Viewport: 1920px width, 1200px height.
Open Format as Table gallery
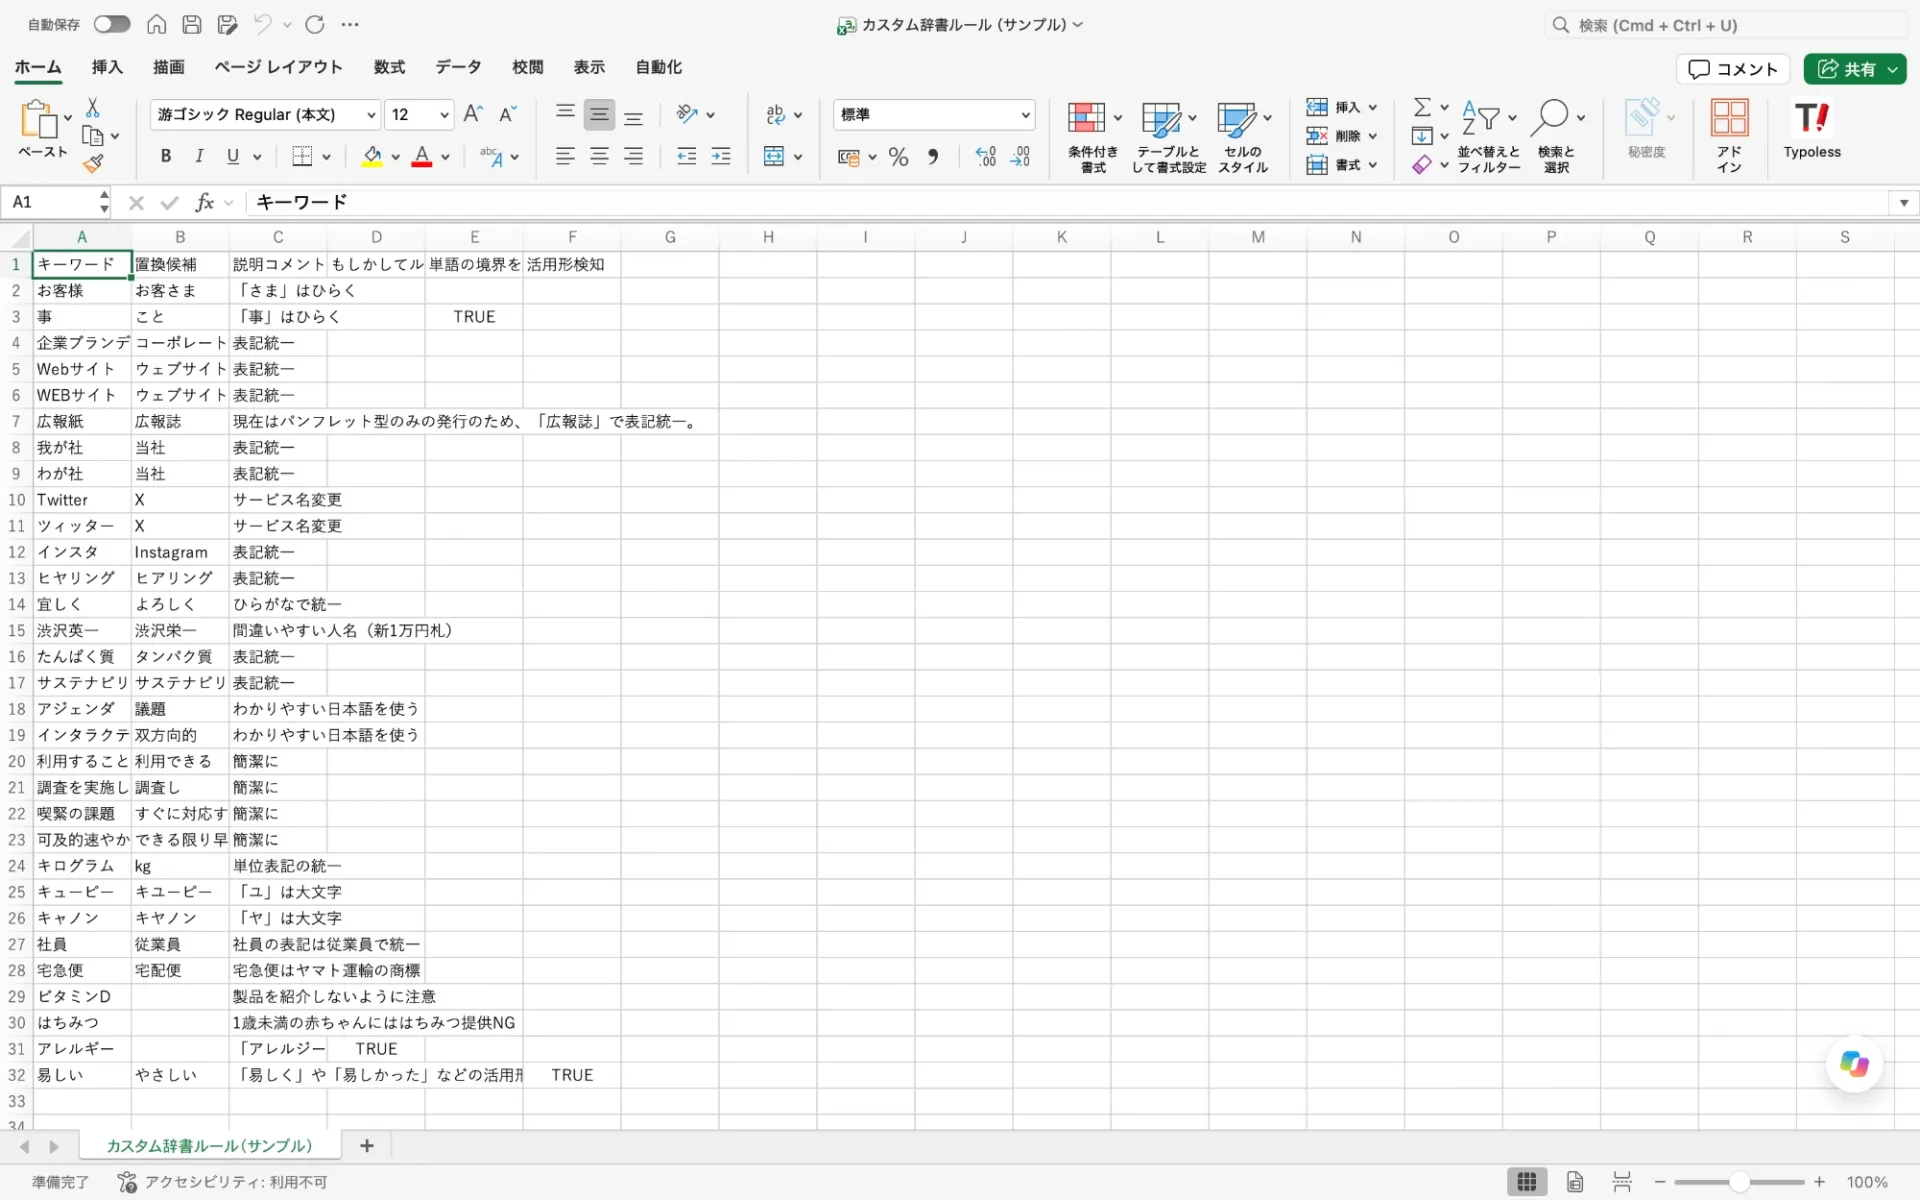(1169, 137)
